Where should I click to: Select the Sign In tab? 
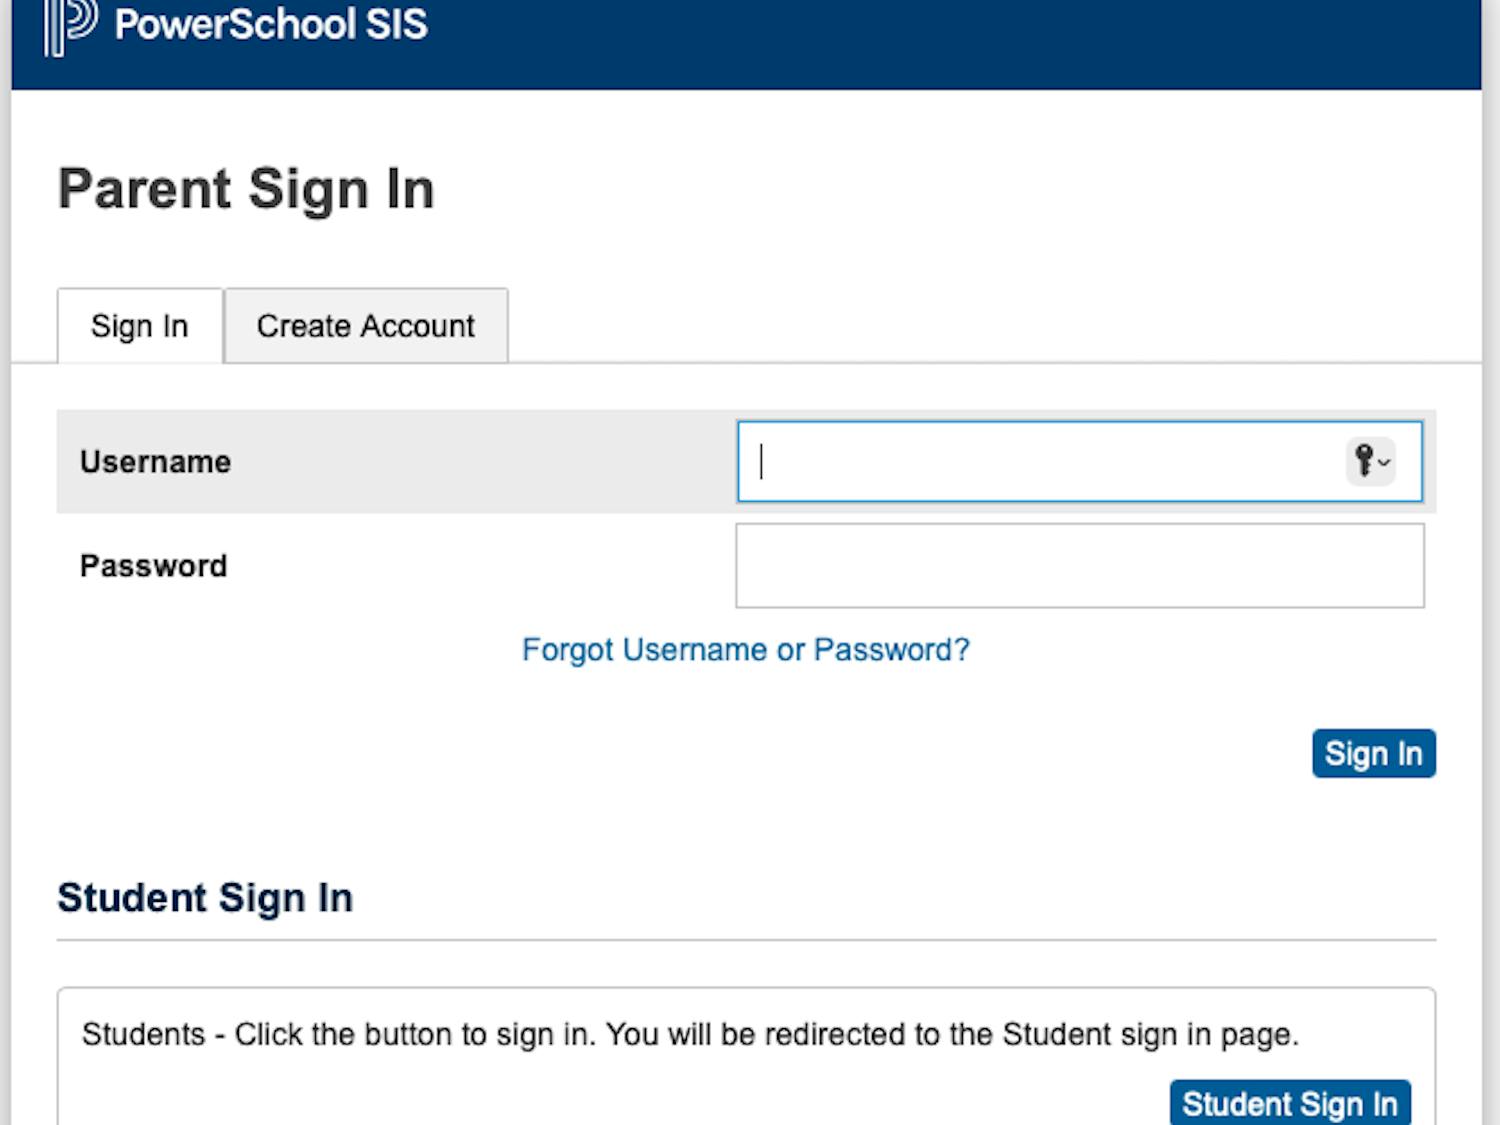[139, 325]
